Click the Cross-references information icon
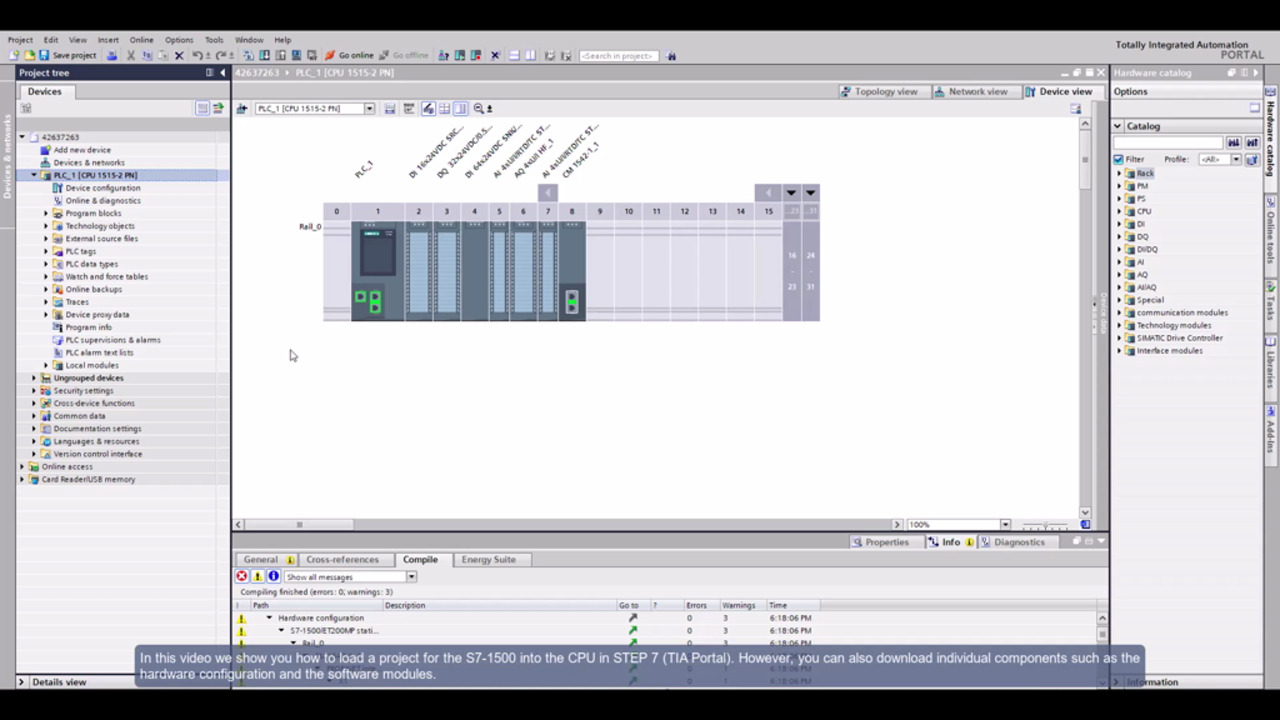 (342, 559)
